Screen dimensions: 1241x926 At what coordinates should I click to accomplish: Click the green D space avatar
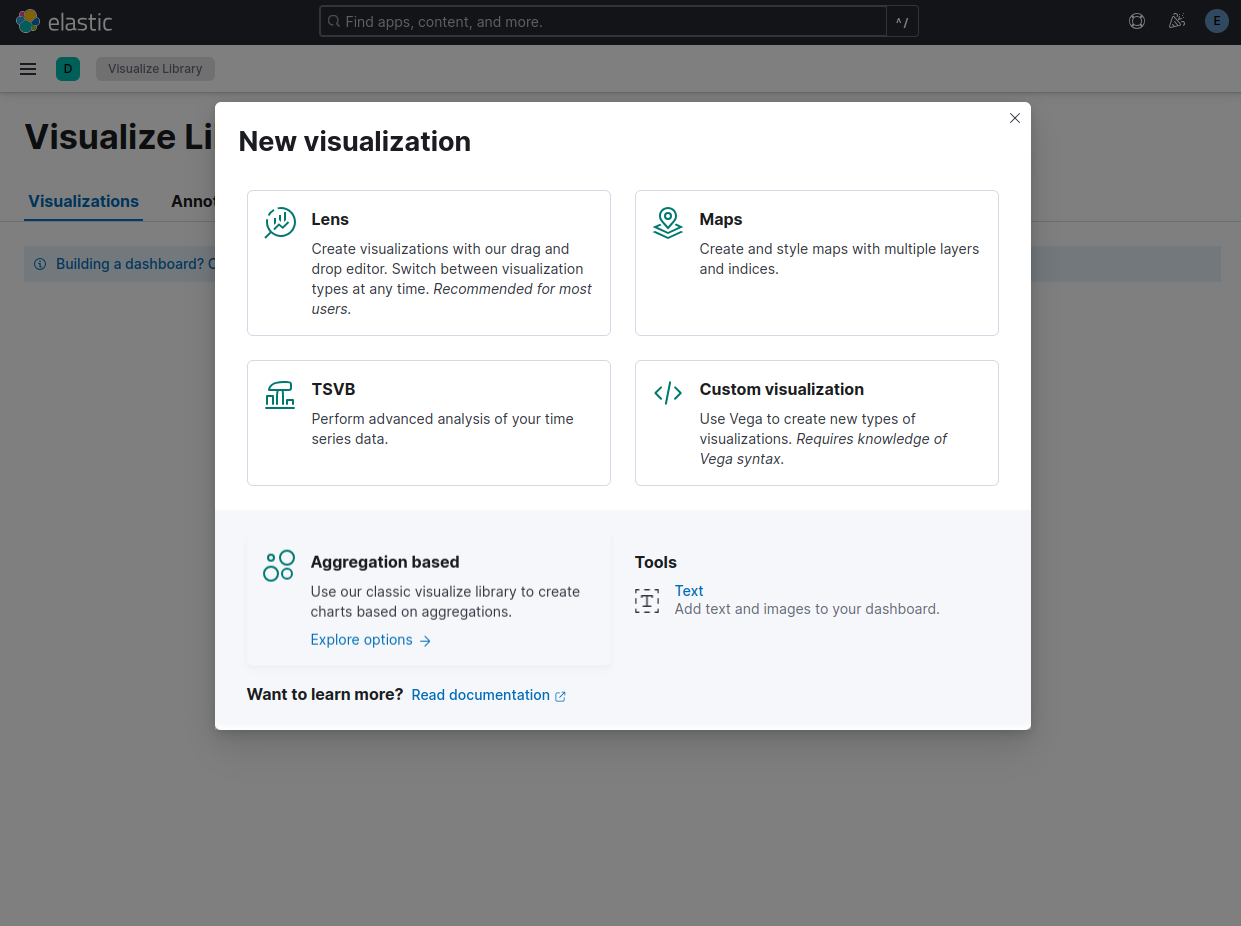(x=68, y=69)
